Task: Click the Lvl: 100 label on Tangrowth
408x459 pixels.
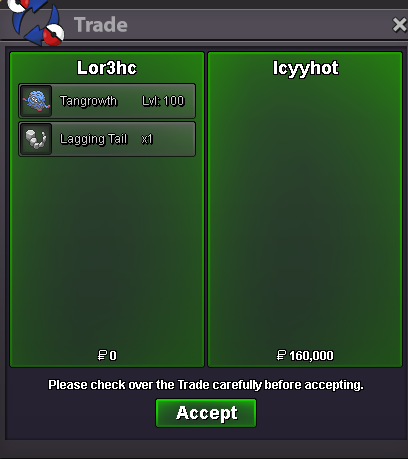Action: (x=163, y=101)
